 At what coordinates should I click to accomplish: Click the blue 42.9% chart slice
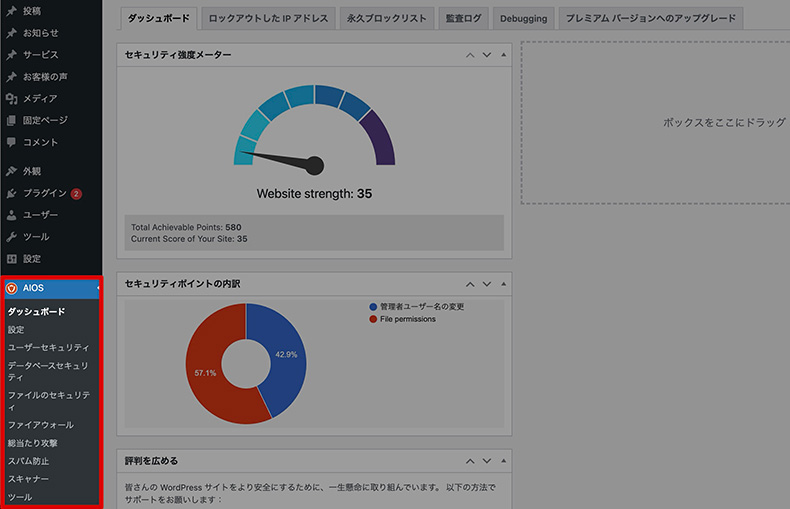[x=285, y=355]
